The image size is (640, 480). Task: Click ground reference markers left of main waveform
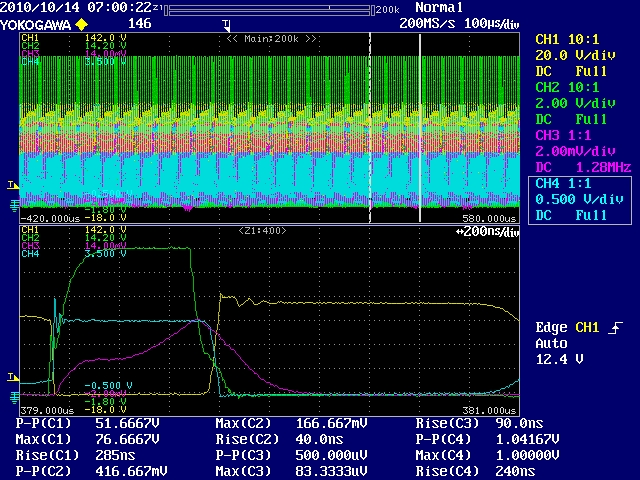click(x=12, y=205)
